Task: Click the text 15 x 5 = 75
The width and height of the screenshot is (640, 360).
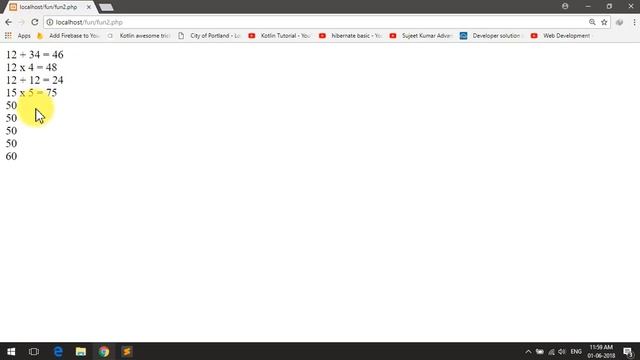Action: coord(31,93)
